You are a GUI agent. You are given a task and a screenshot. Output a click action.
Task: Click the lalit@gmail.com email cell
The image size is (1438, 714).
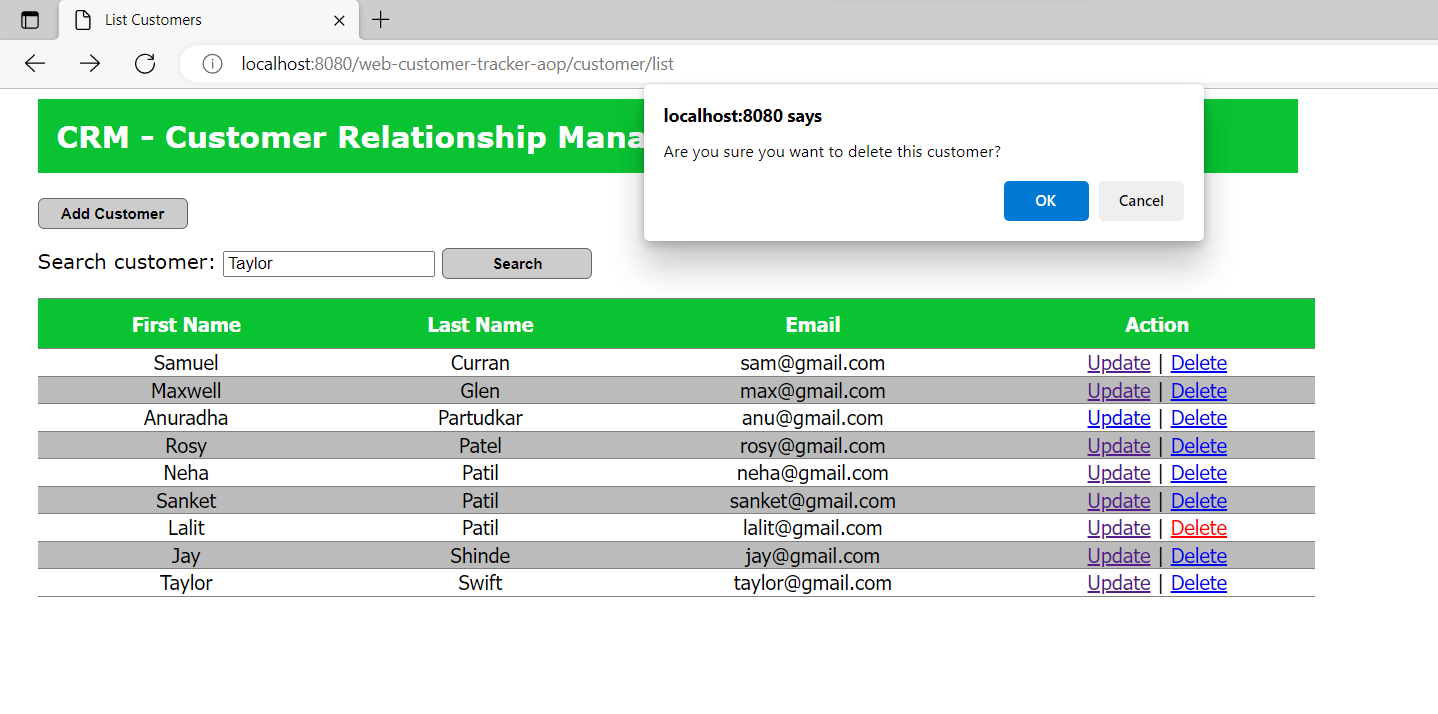[x=813, y=528]
